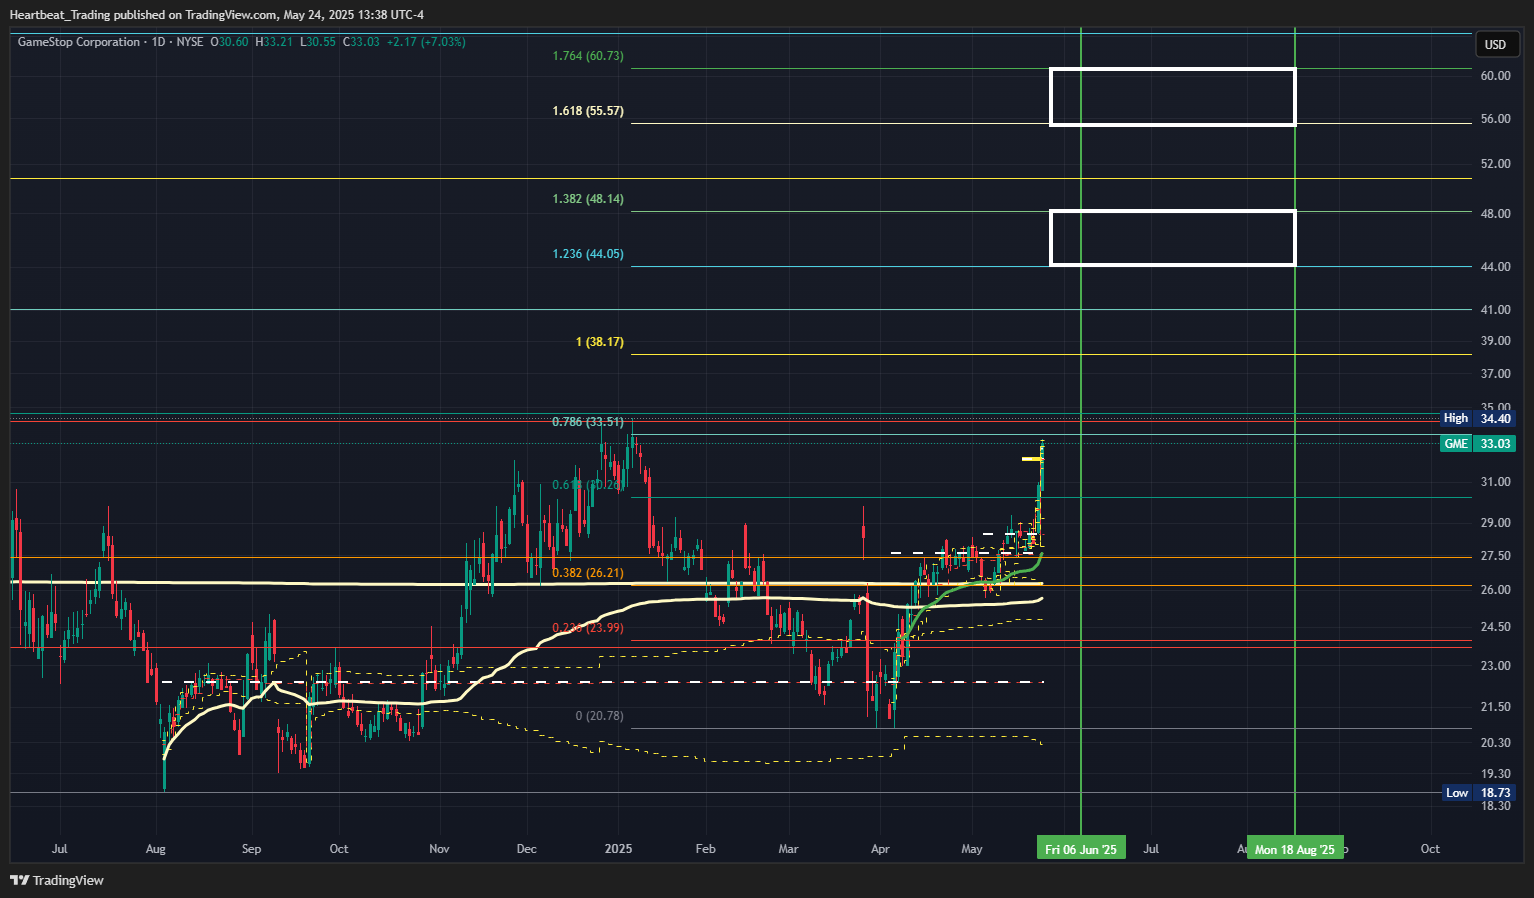Select the 'Fri 06 Jun '25' date marker

(1081, 848)
